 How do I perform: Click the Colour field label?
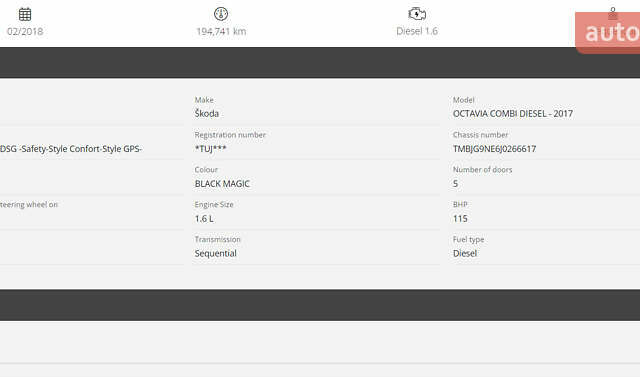(x=206, y=169)
